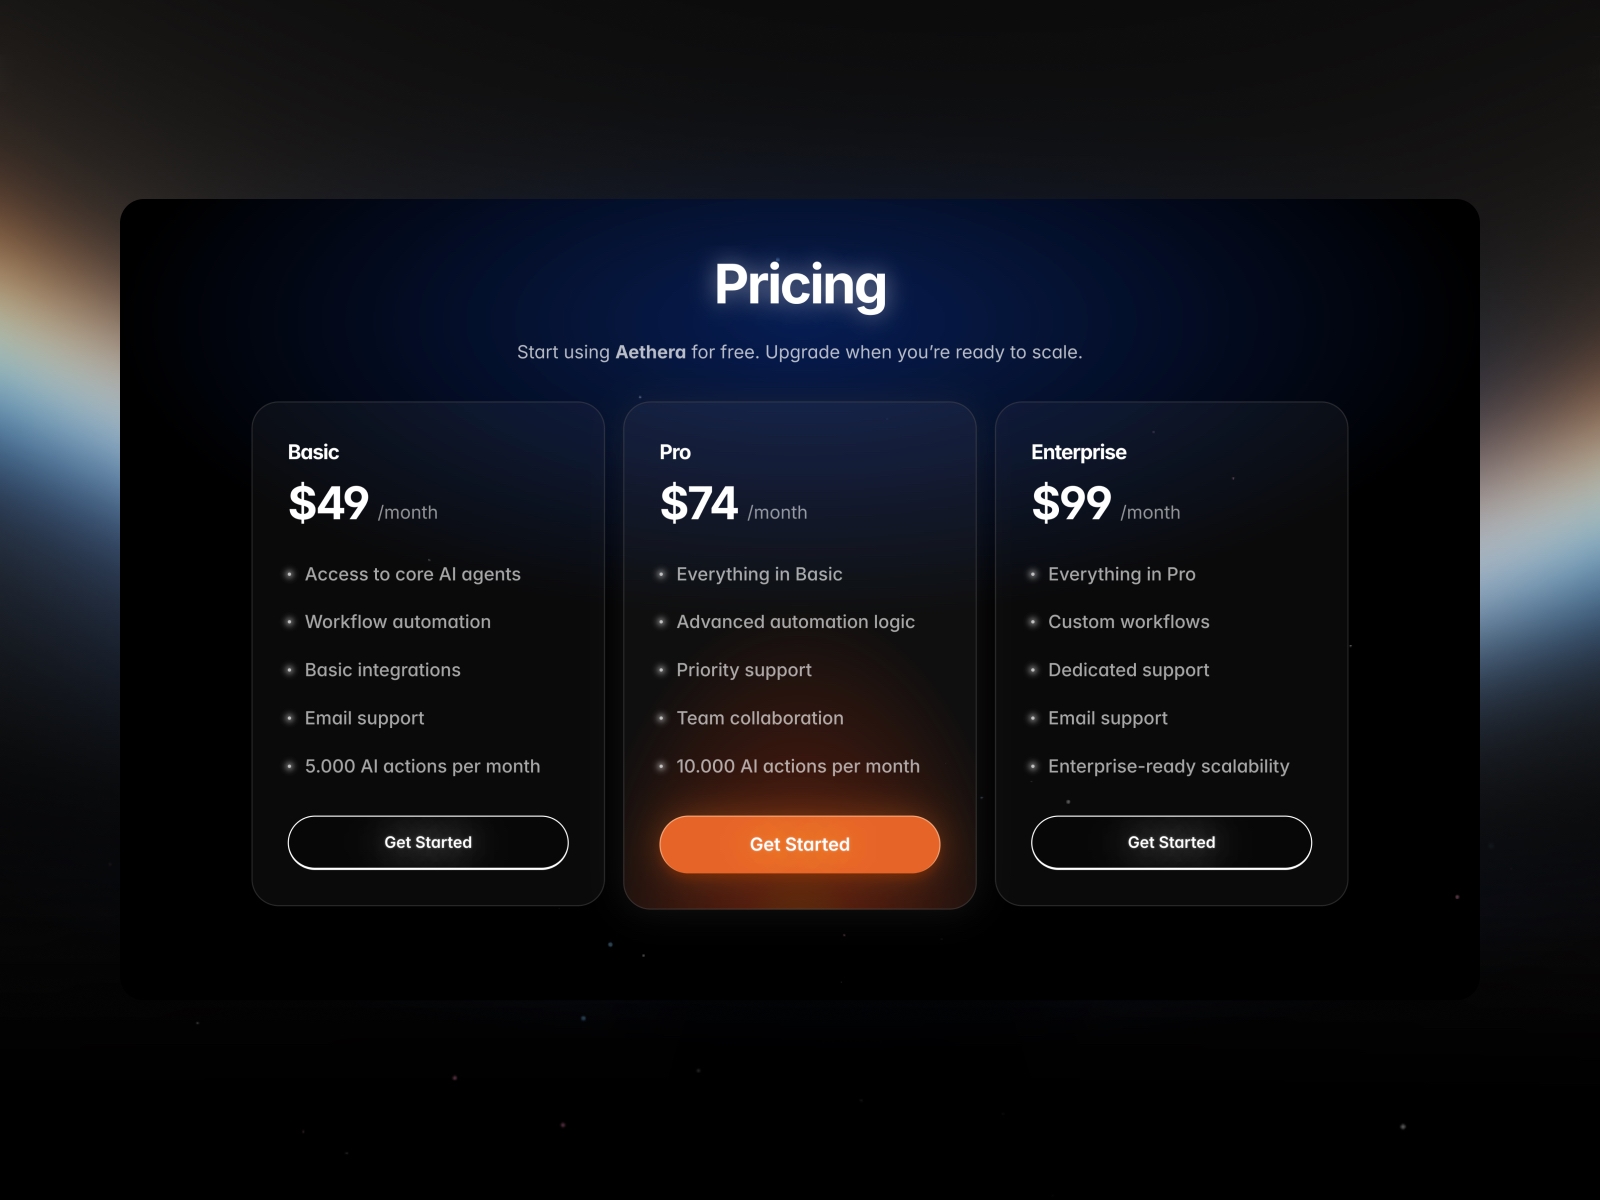This screenshot has height=1200, width=1600.
Task: Click the Enterprise-ready scalability item
Action: click(1168, 766)
